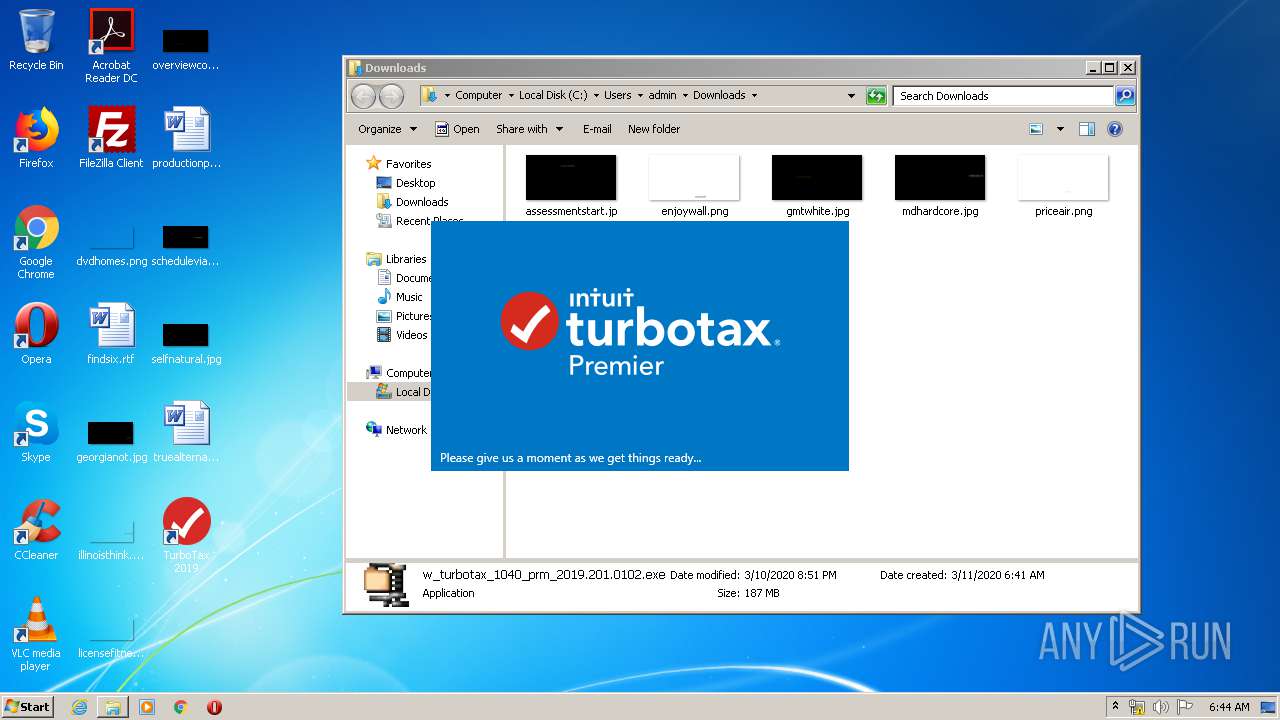Open findsix.rtf document on desktop
1280x720 pixels.
tap(111, 334)
